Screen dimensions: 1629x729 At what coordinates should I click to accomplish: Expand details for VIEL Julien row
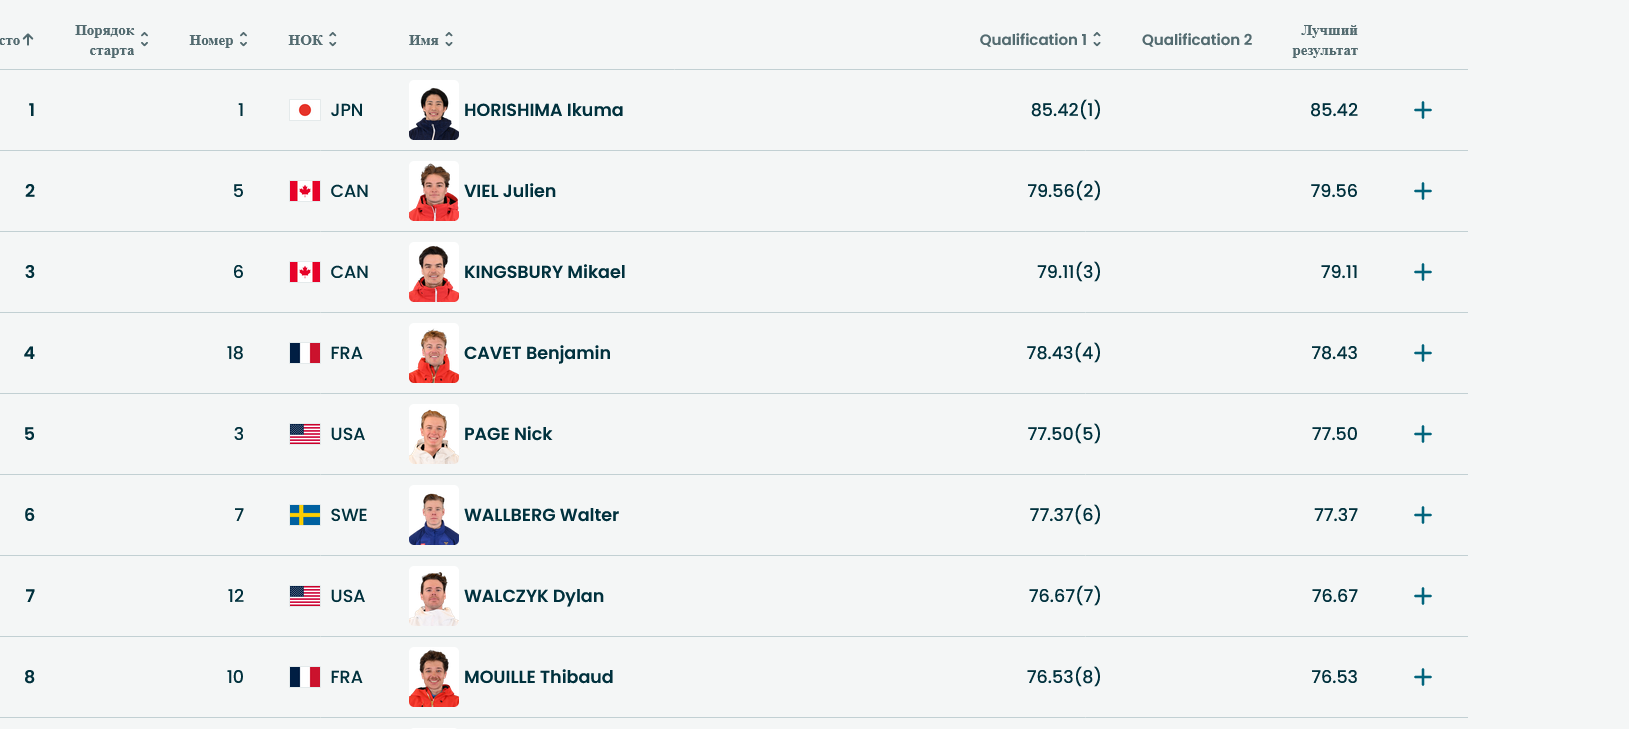click(1422, 191)
